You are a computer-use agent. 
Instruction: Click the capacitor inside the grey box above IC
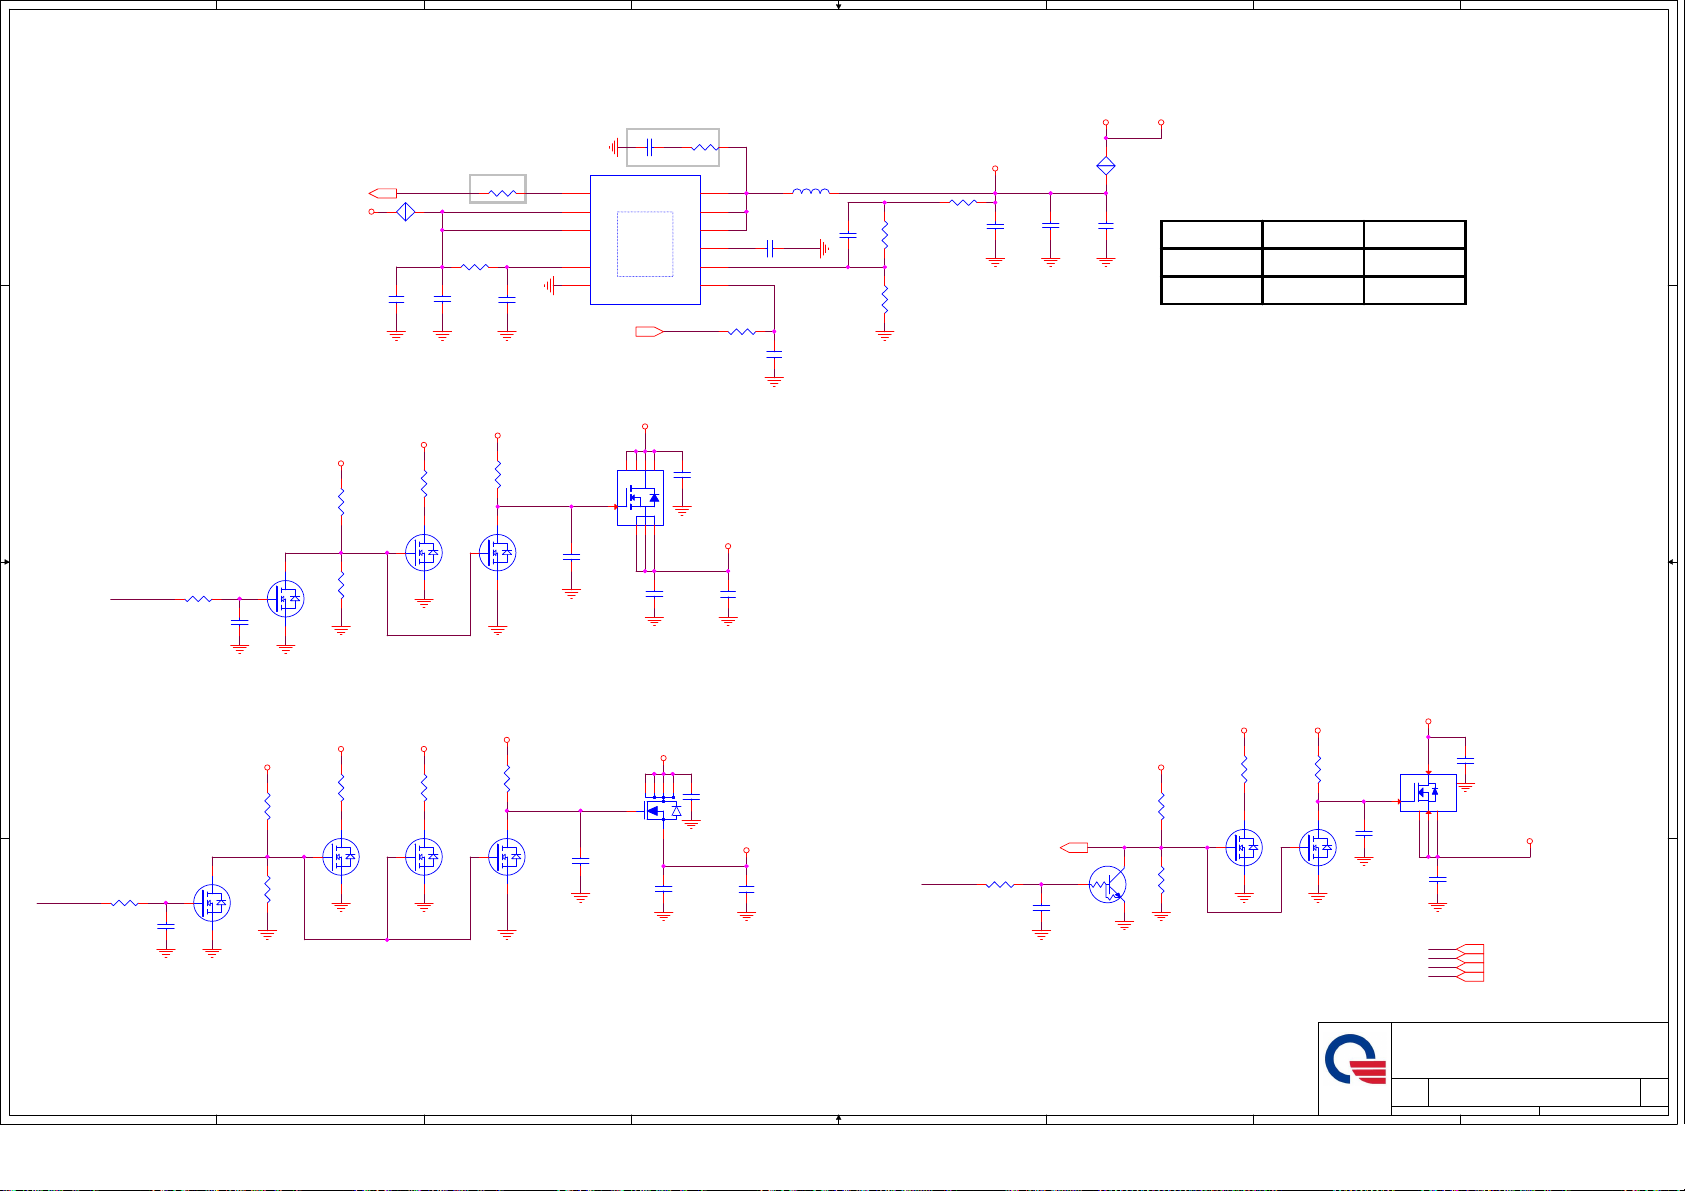coord(650,148)
